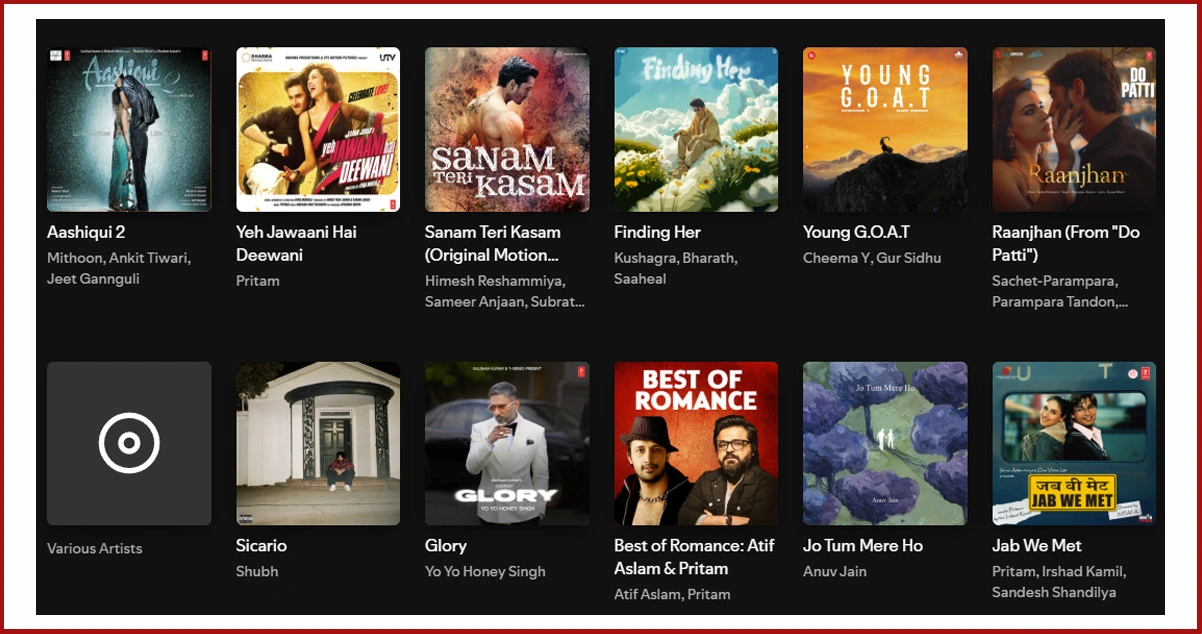
Task: Click the Young G.O.A.T title text
Action: click(856, 232)
